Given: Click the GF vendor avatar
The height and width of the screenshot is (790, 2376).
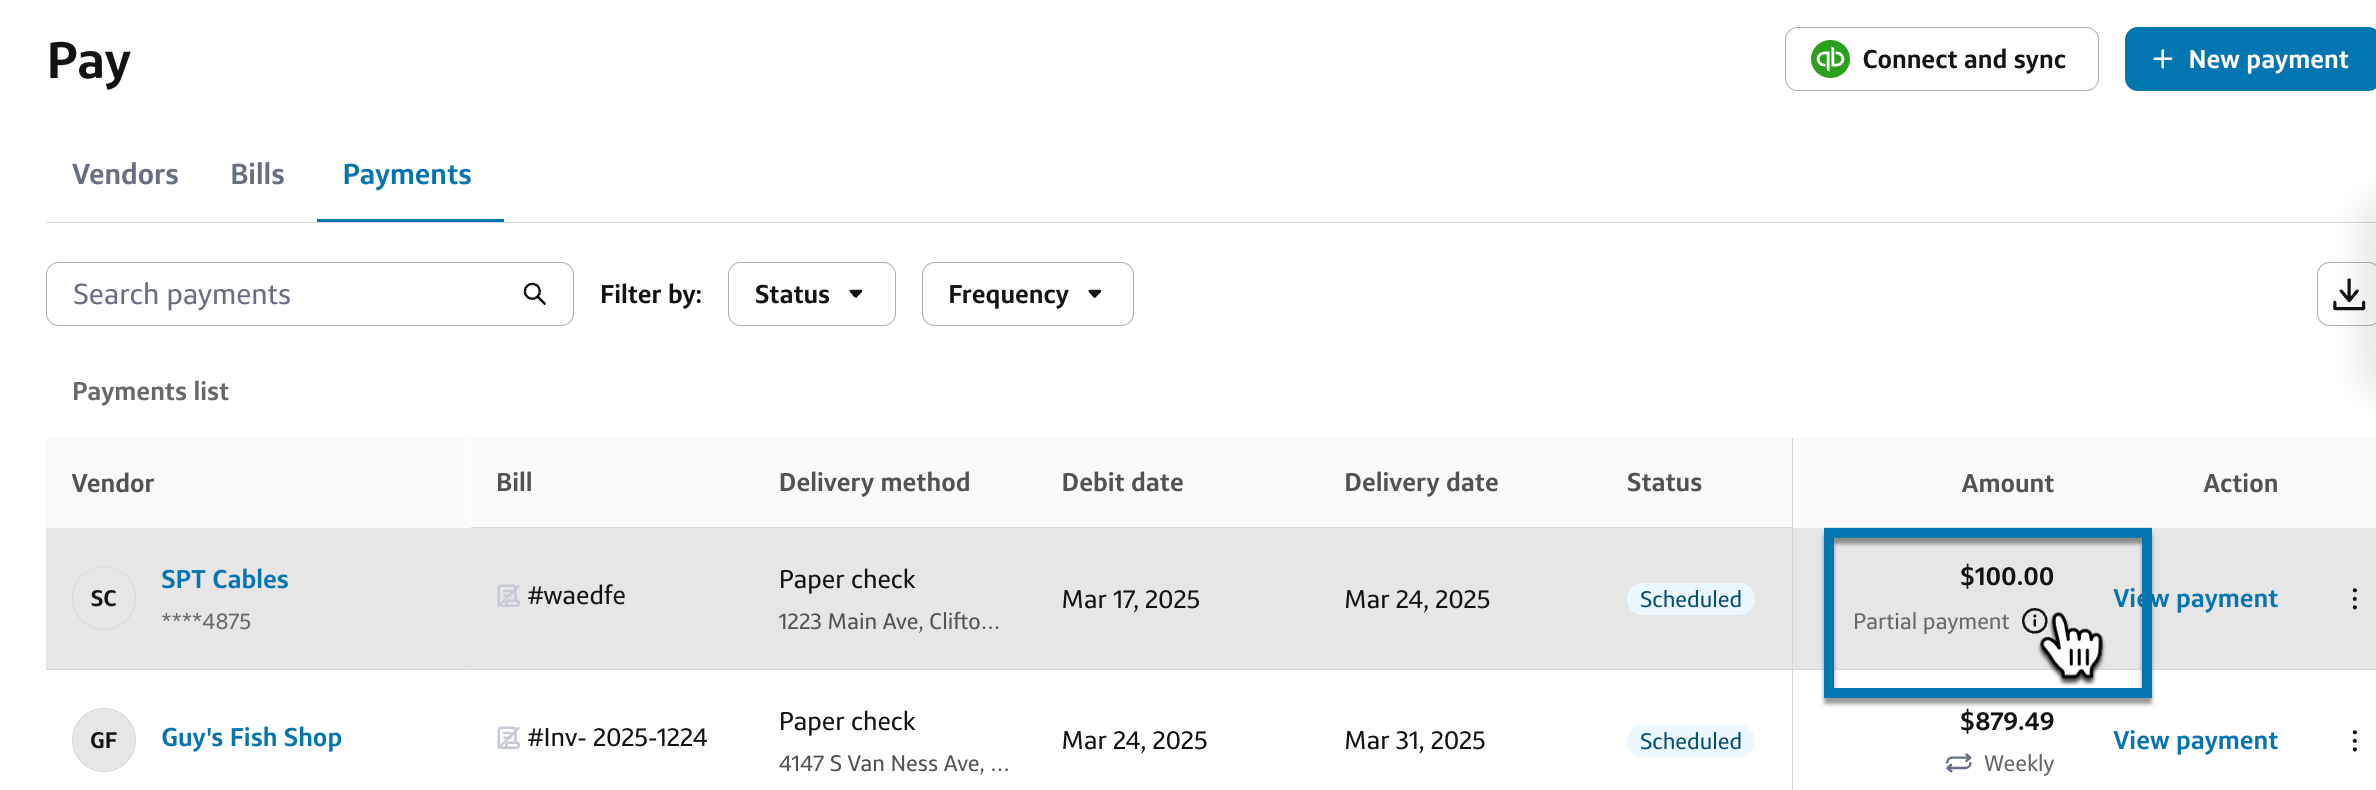Looking at the screenshot, I should [x=104, y=740].
